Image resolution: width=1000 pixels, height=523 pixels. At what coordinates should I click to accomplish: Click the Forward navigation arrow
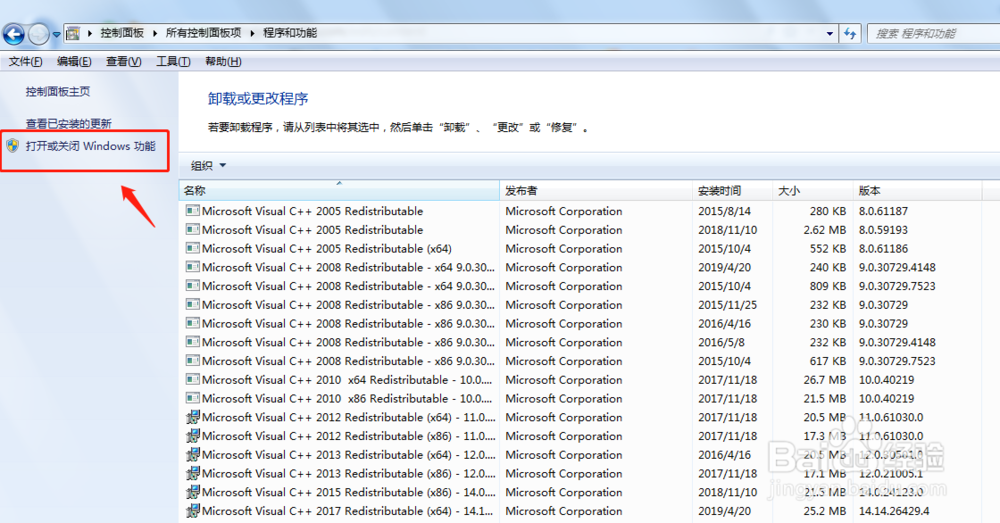coord(38,34)
